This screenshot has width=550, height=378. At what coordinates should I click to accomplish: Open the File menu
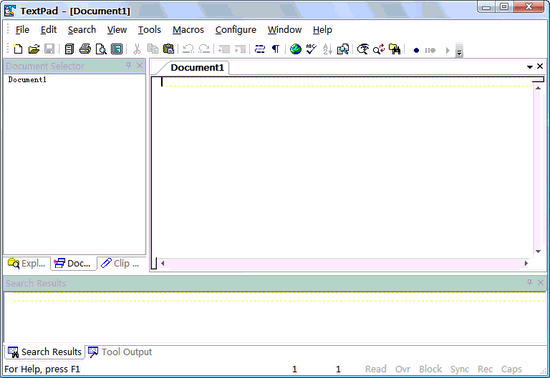click(22, 30)
